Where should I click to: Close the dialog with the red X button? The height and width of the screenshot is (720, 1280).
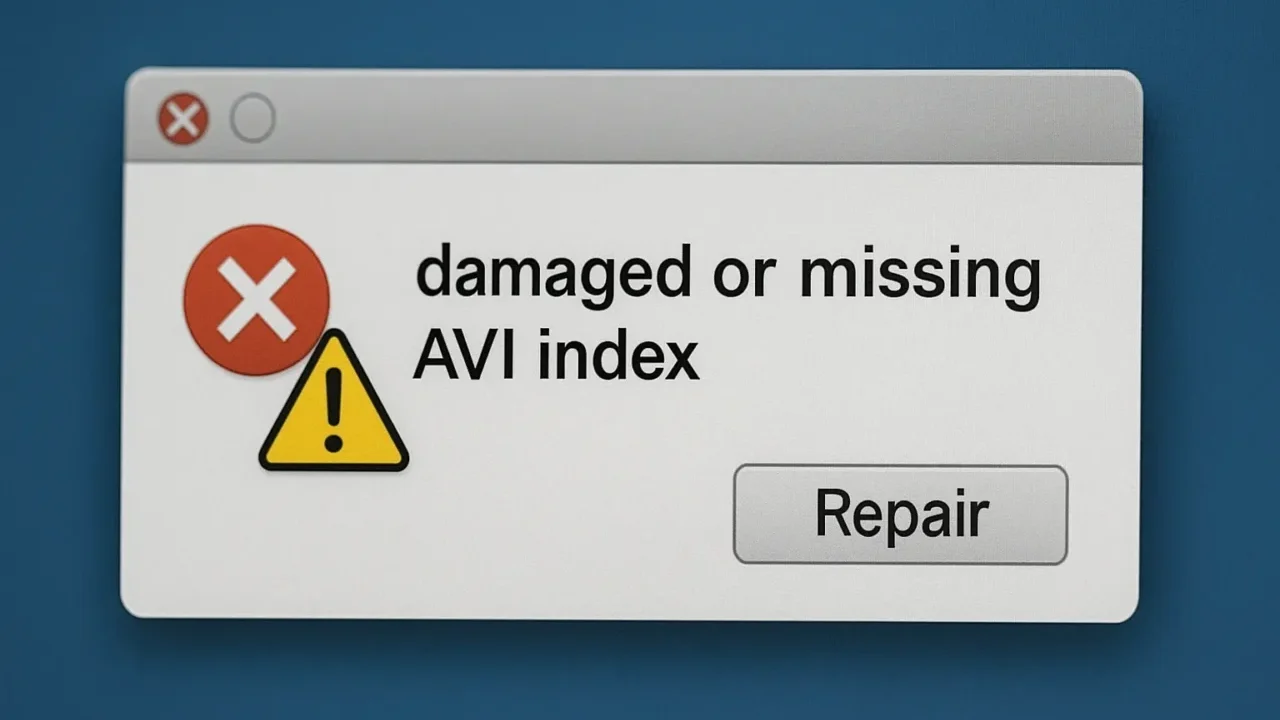pyautogui.click(x=183, y=119)
